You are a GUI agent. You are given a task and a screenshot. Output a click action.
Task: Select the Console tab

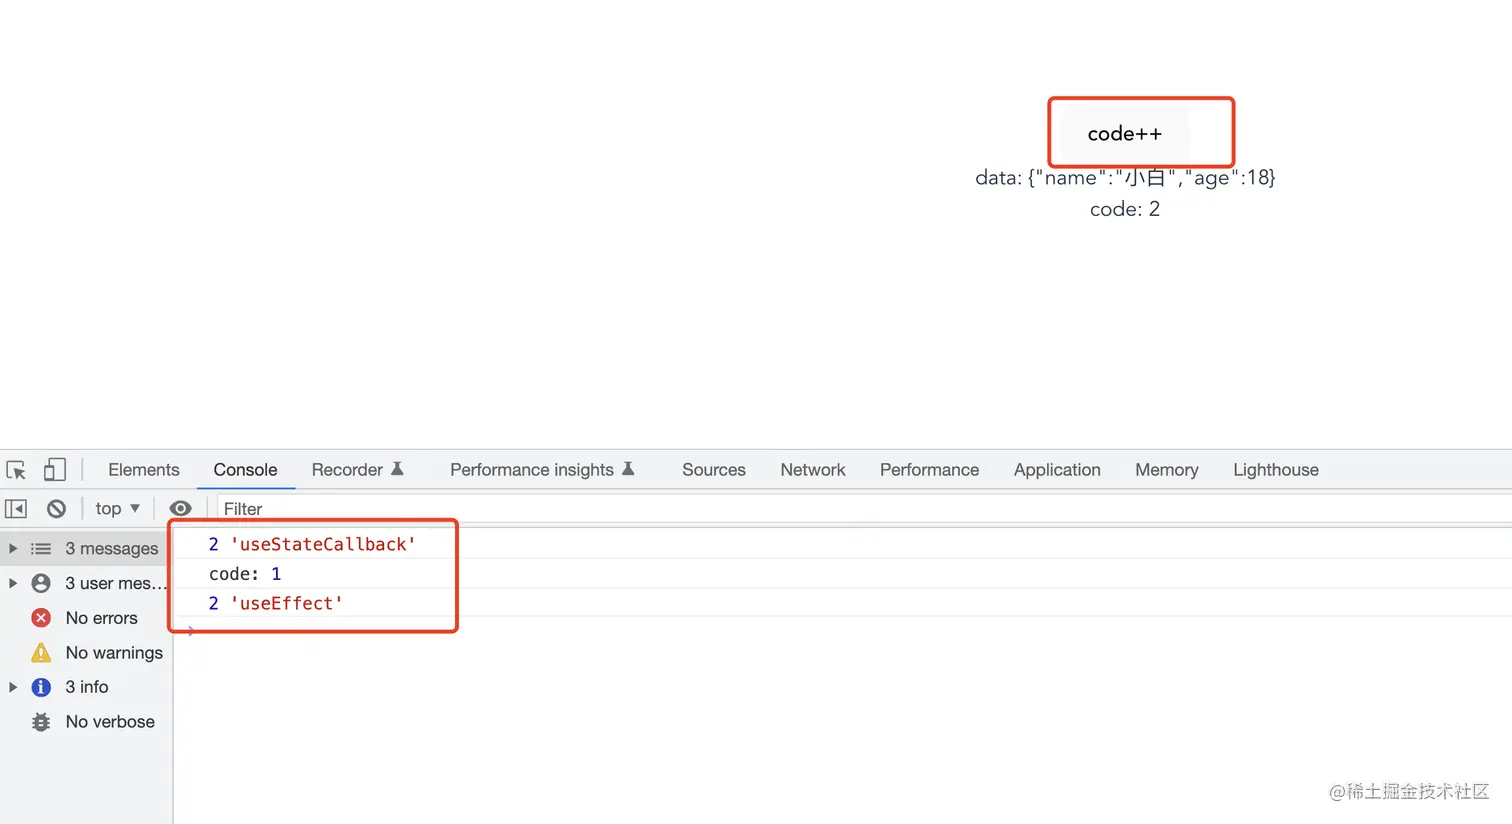(245, 470)
